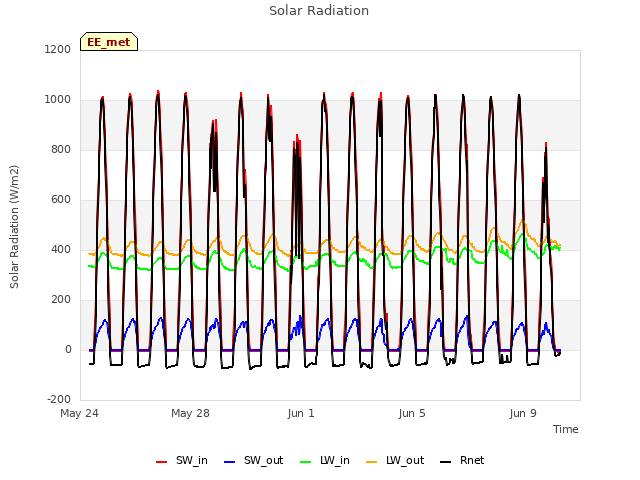Screen dimensions: 640x480
Task: Click the black Rnet legend swatch
Action: [446, 462]
